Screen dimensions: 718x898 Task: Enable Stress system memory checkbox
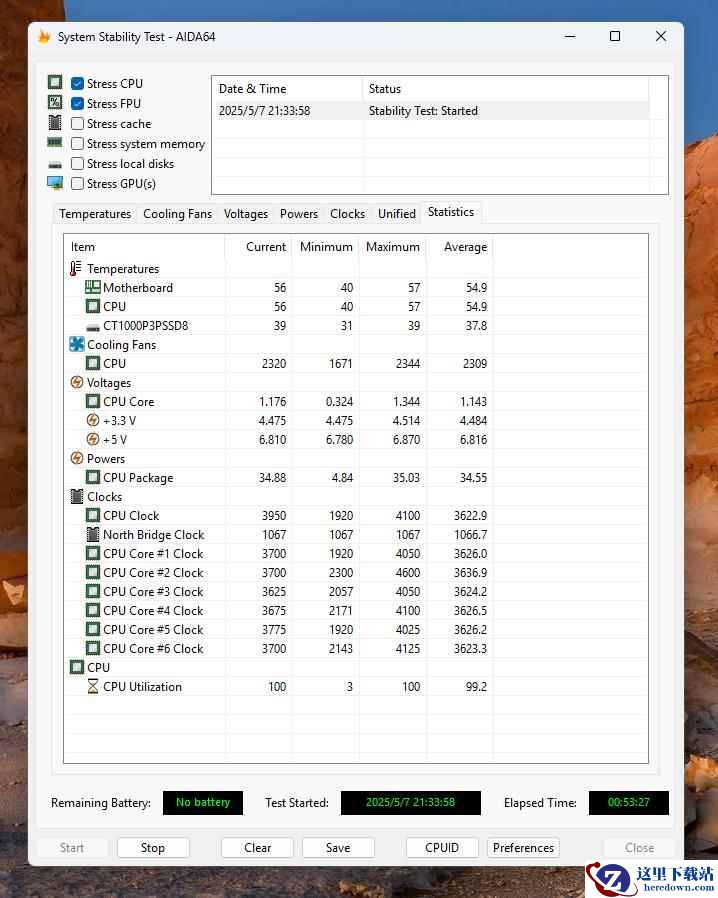pyautogui.click(x=77, y=144)
